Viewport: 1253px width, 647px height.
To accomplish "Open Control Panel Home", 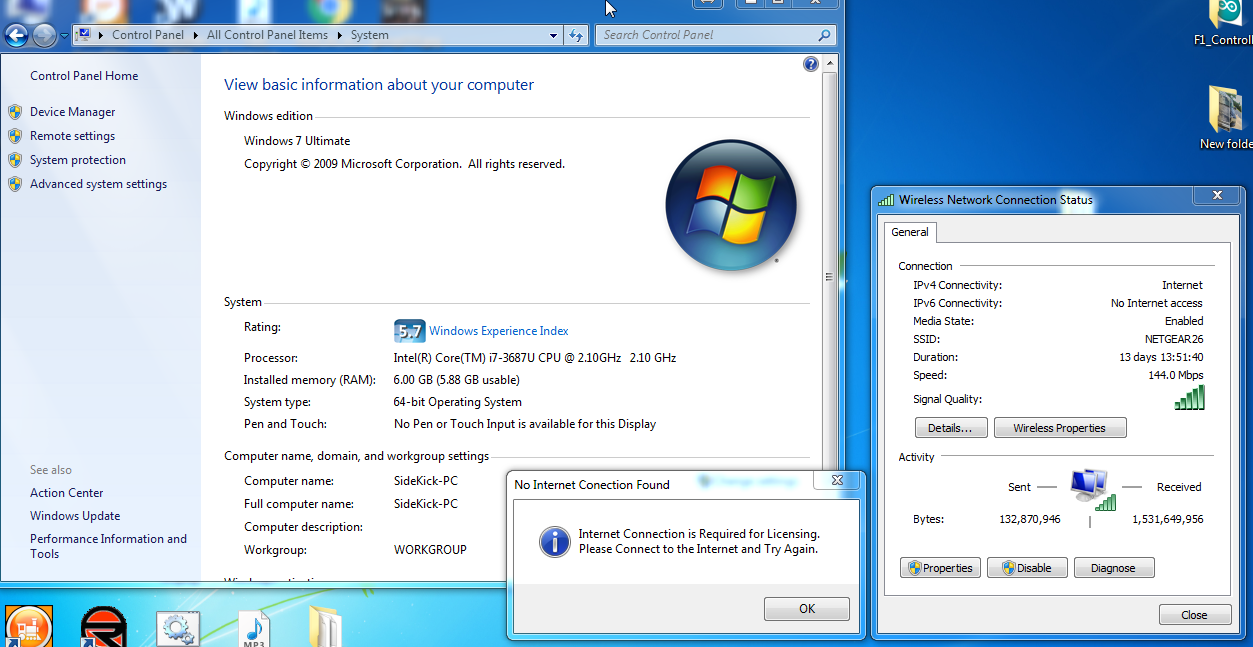I will click(x=84, y=76).
